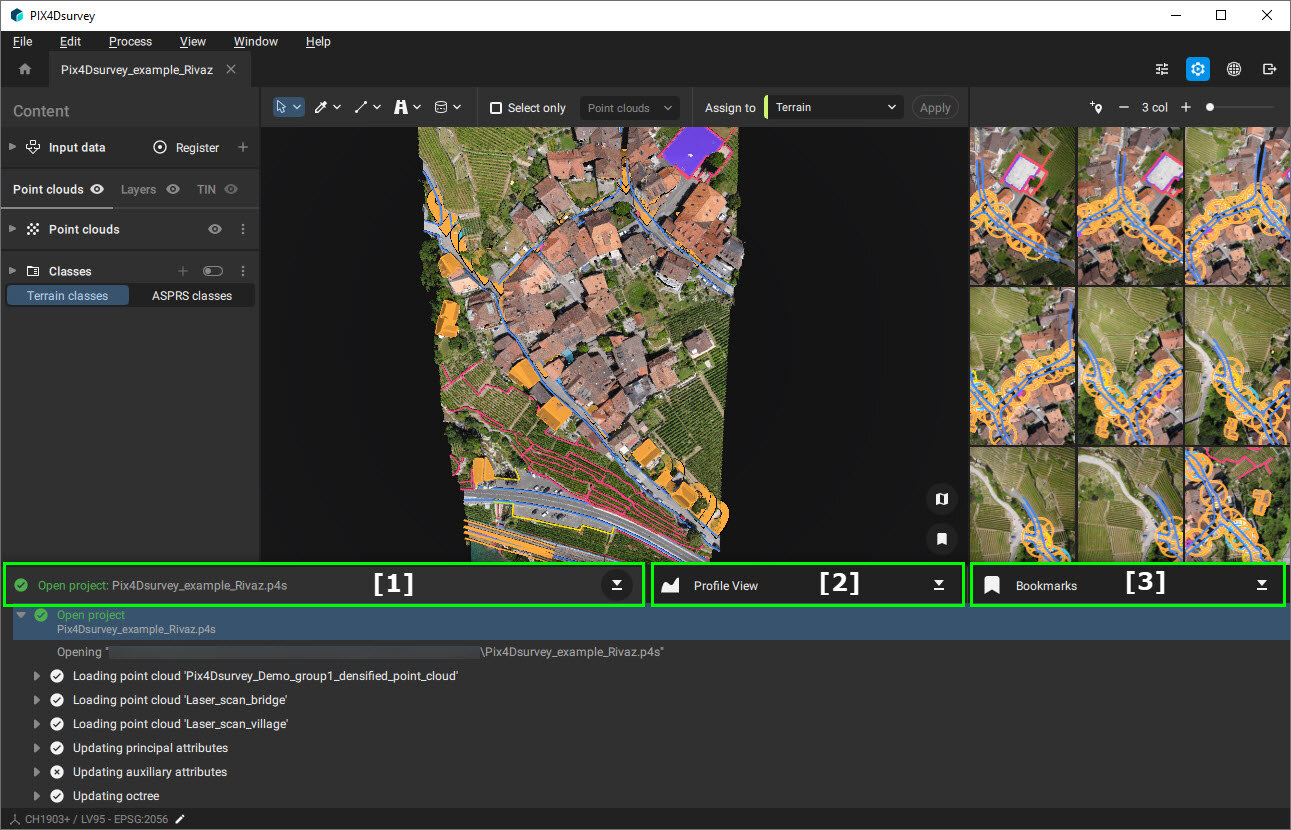Toggle Layers tab visibility eye
Screen dimensions: 1291x830
pyautogui.click(x=173, y=189)
